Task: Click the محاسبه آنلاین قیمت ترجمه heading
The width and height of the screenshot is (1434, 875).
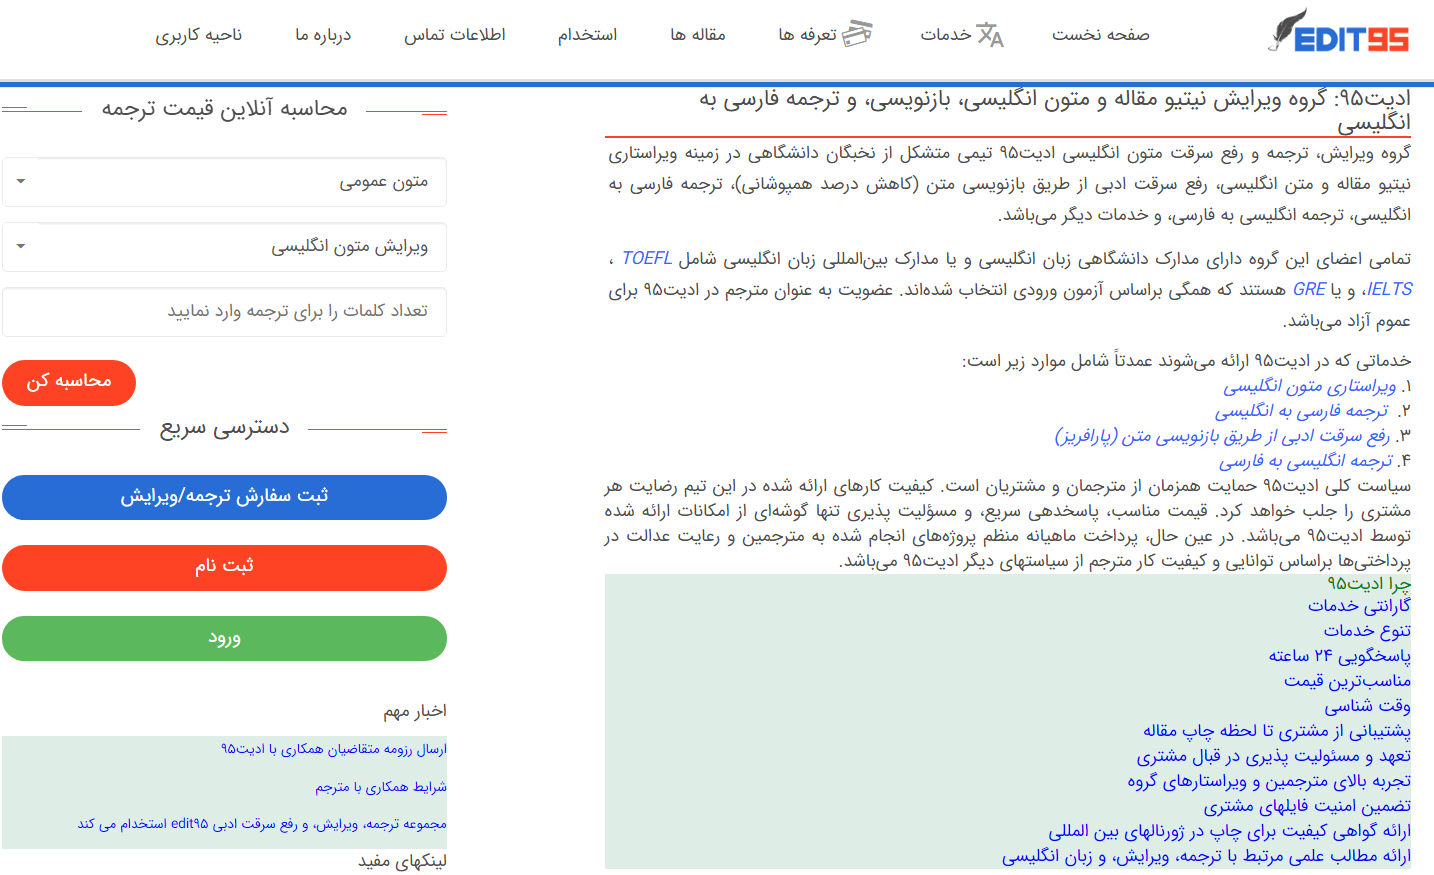Action: pos(224,109)
